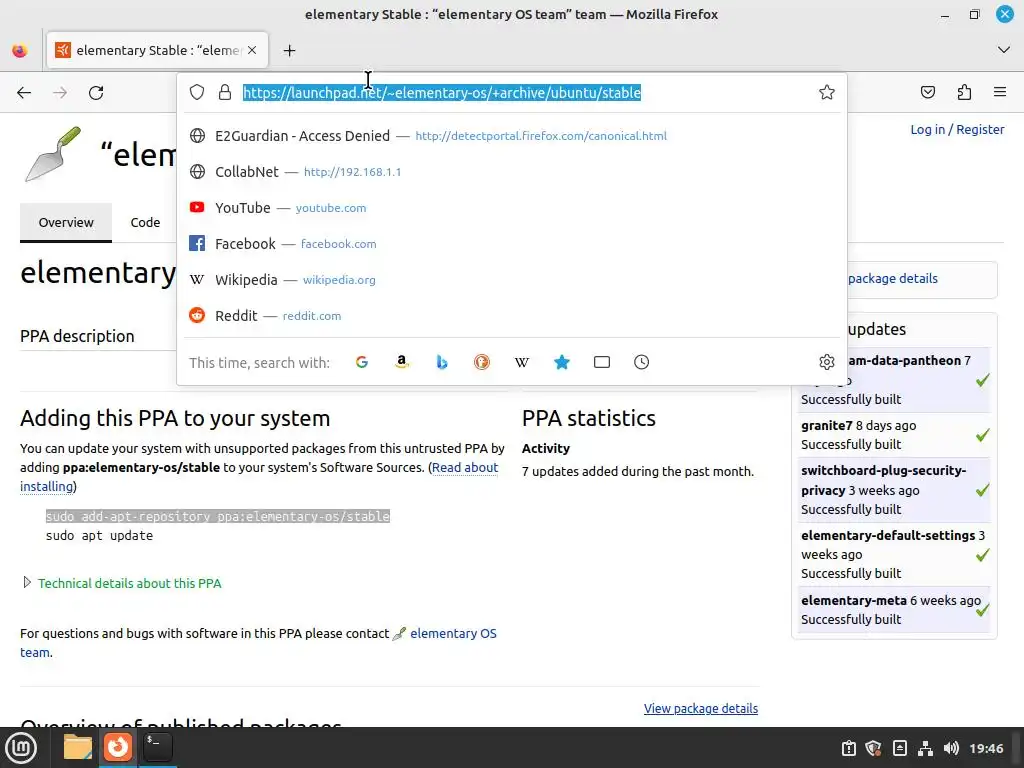This screenshot has width=1024, height=768.
Task: Switch to the Code tab
Action: tap(145, 222)
